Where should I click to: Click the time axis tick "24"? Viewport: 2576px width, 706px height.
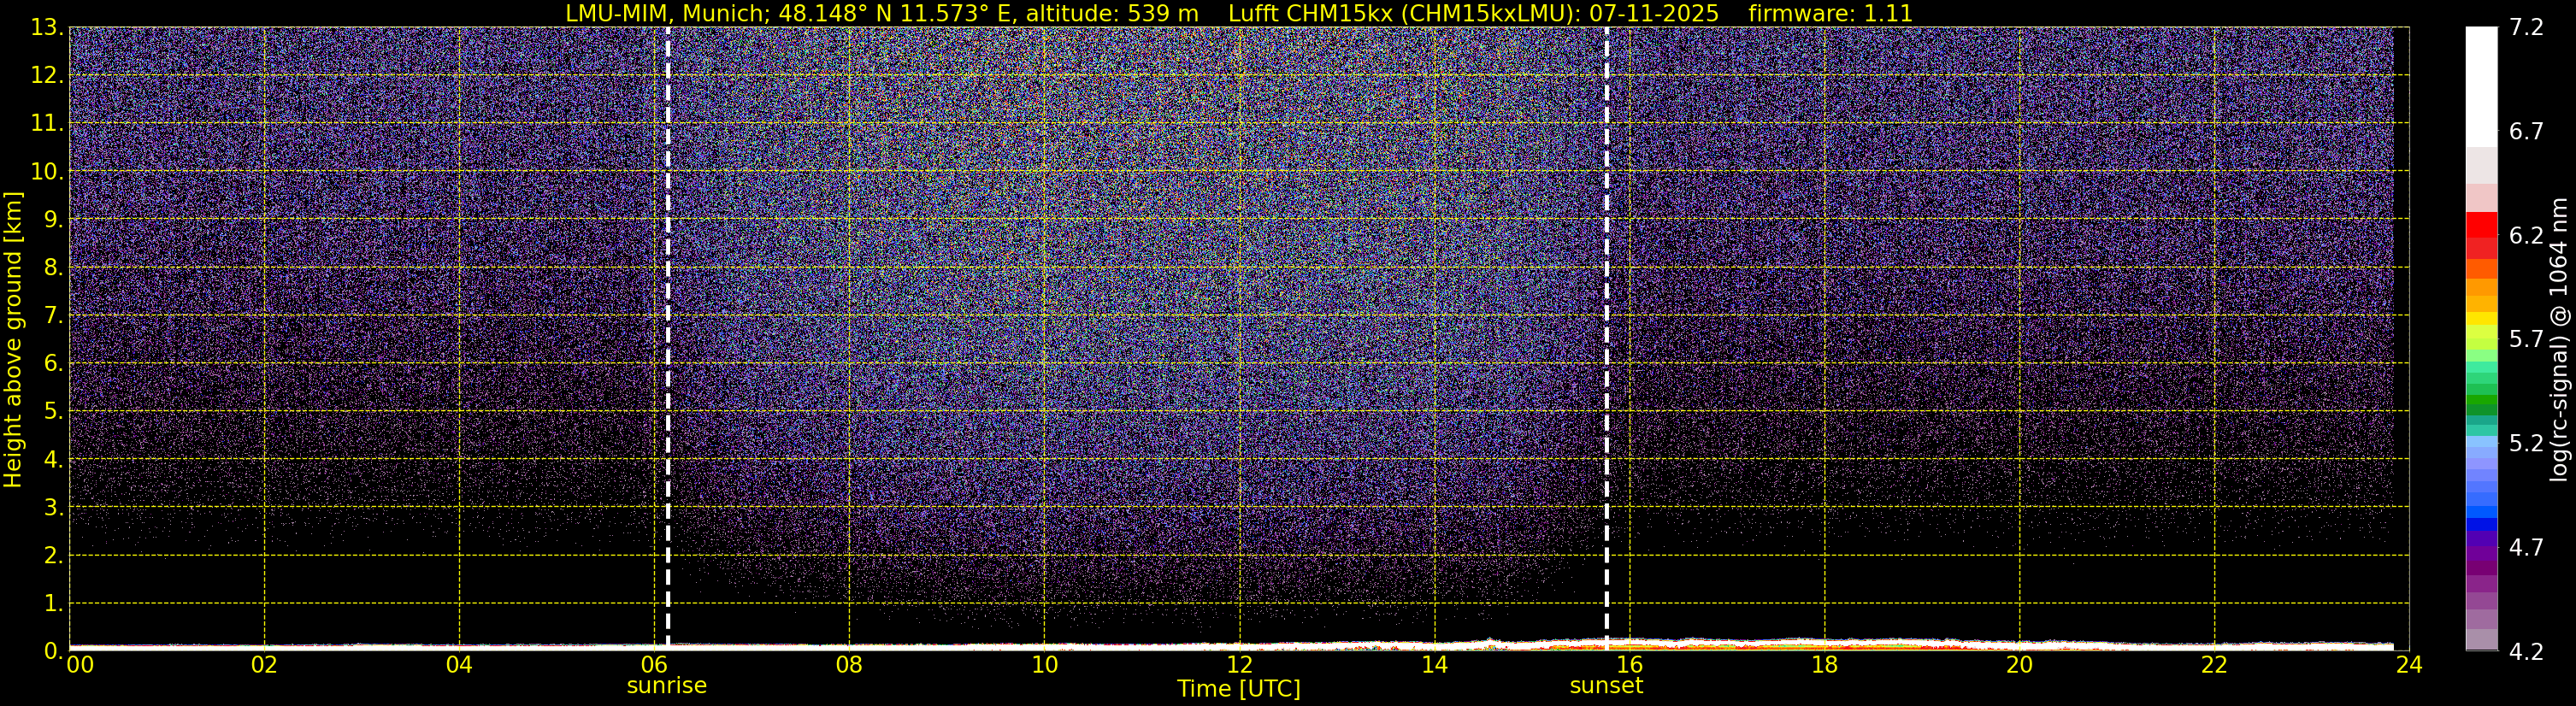(2409, 665)
